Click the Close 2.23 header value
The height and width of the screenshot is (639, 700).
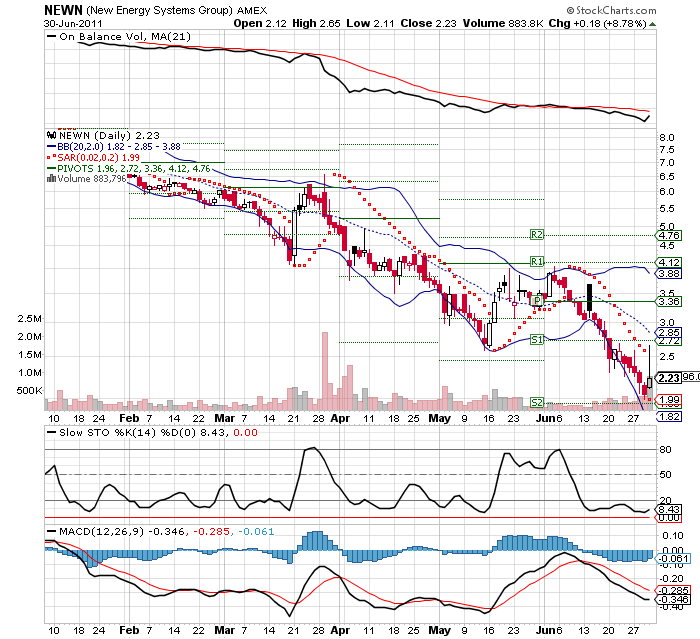428,24
